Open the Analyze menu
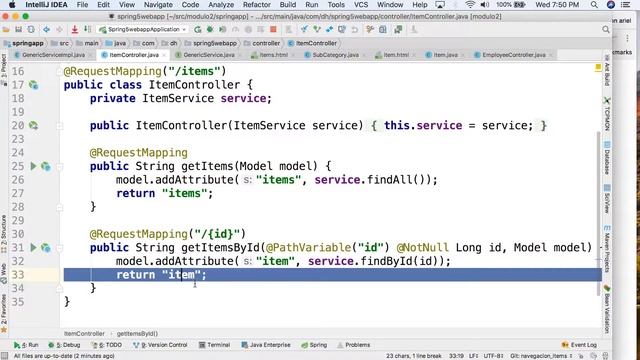The height and width of the screenshot is (360, 640). [221, 5]
